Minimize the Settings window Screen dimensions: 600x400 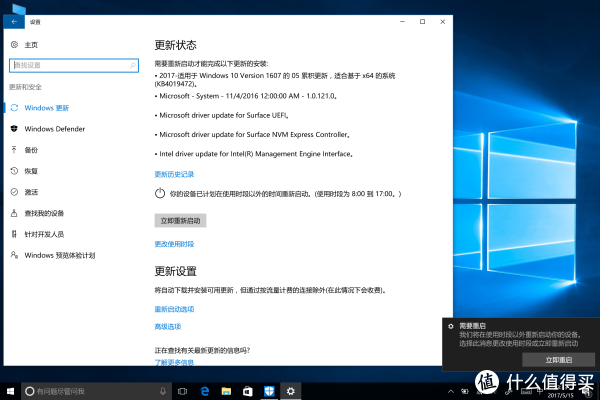(x=402, y=22)
